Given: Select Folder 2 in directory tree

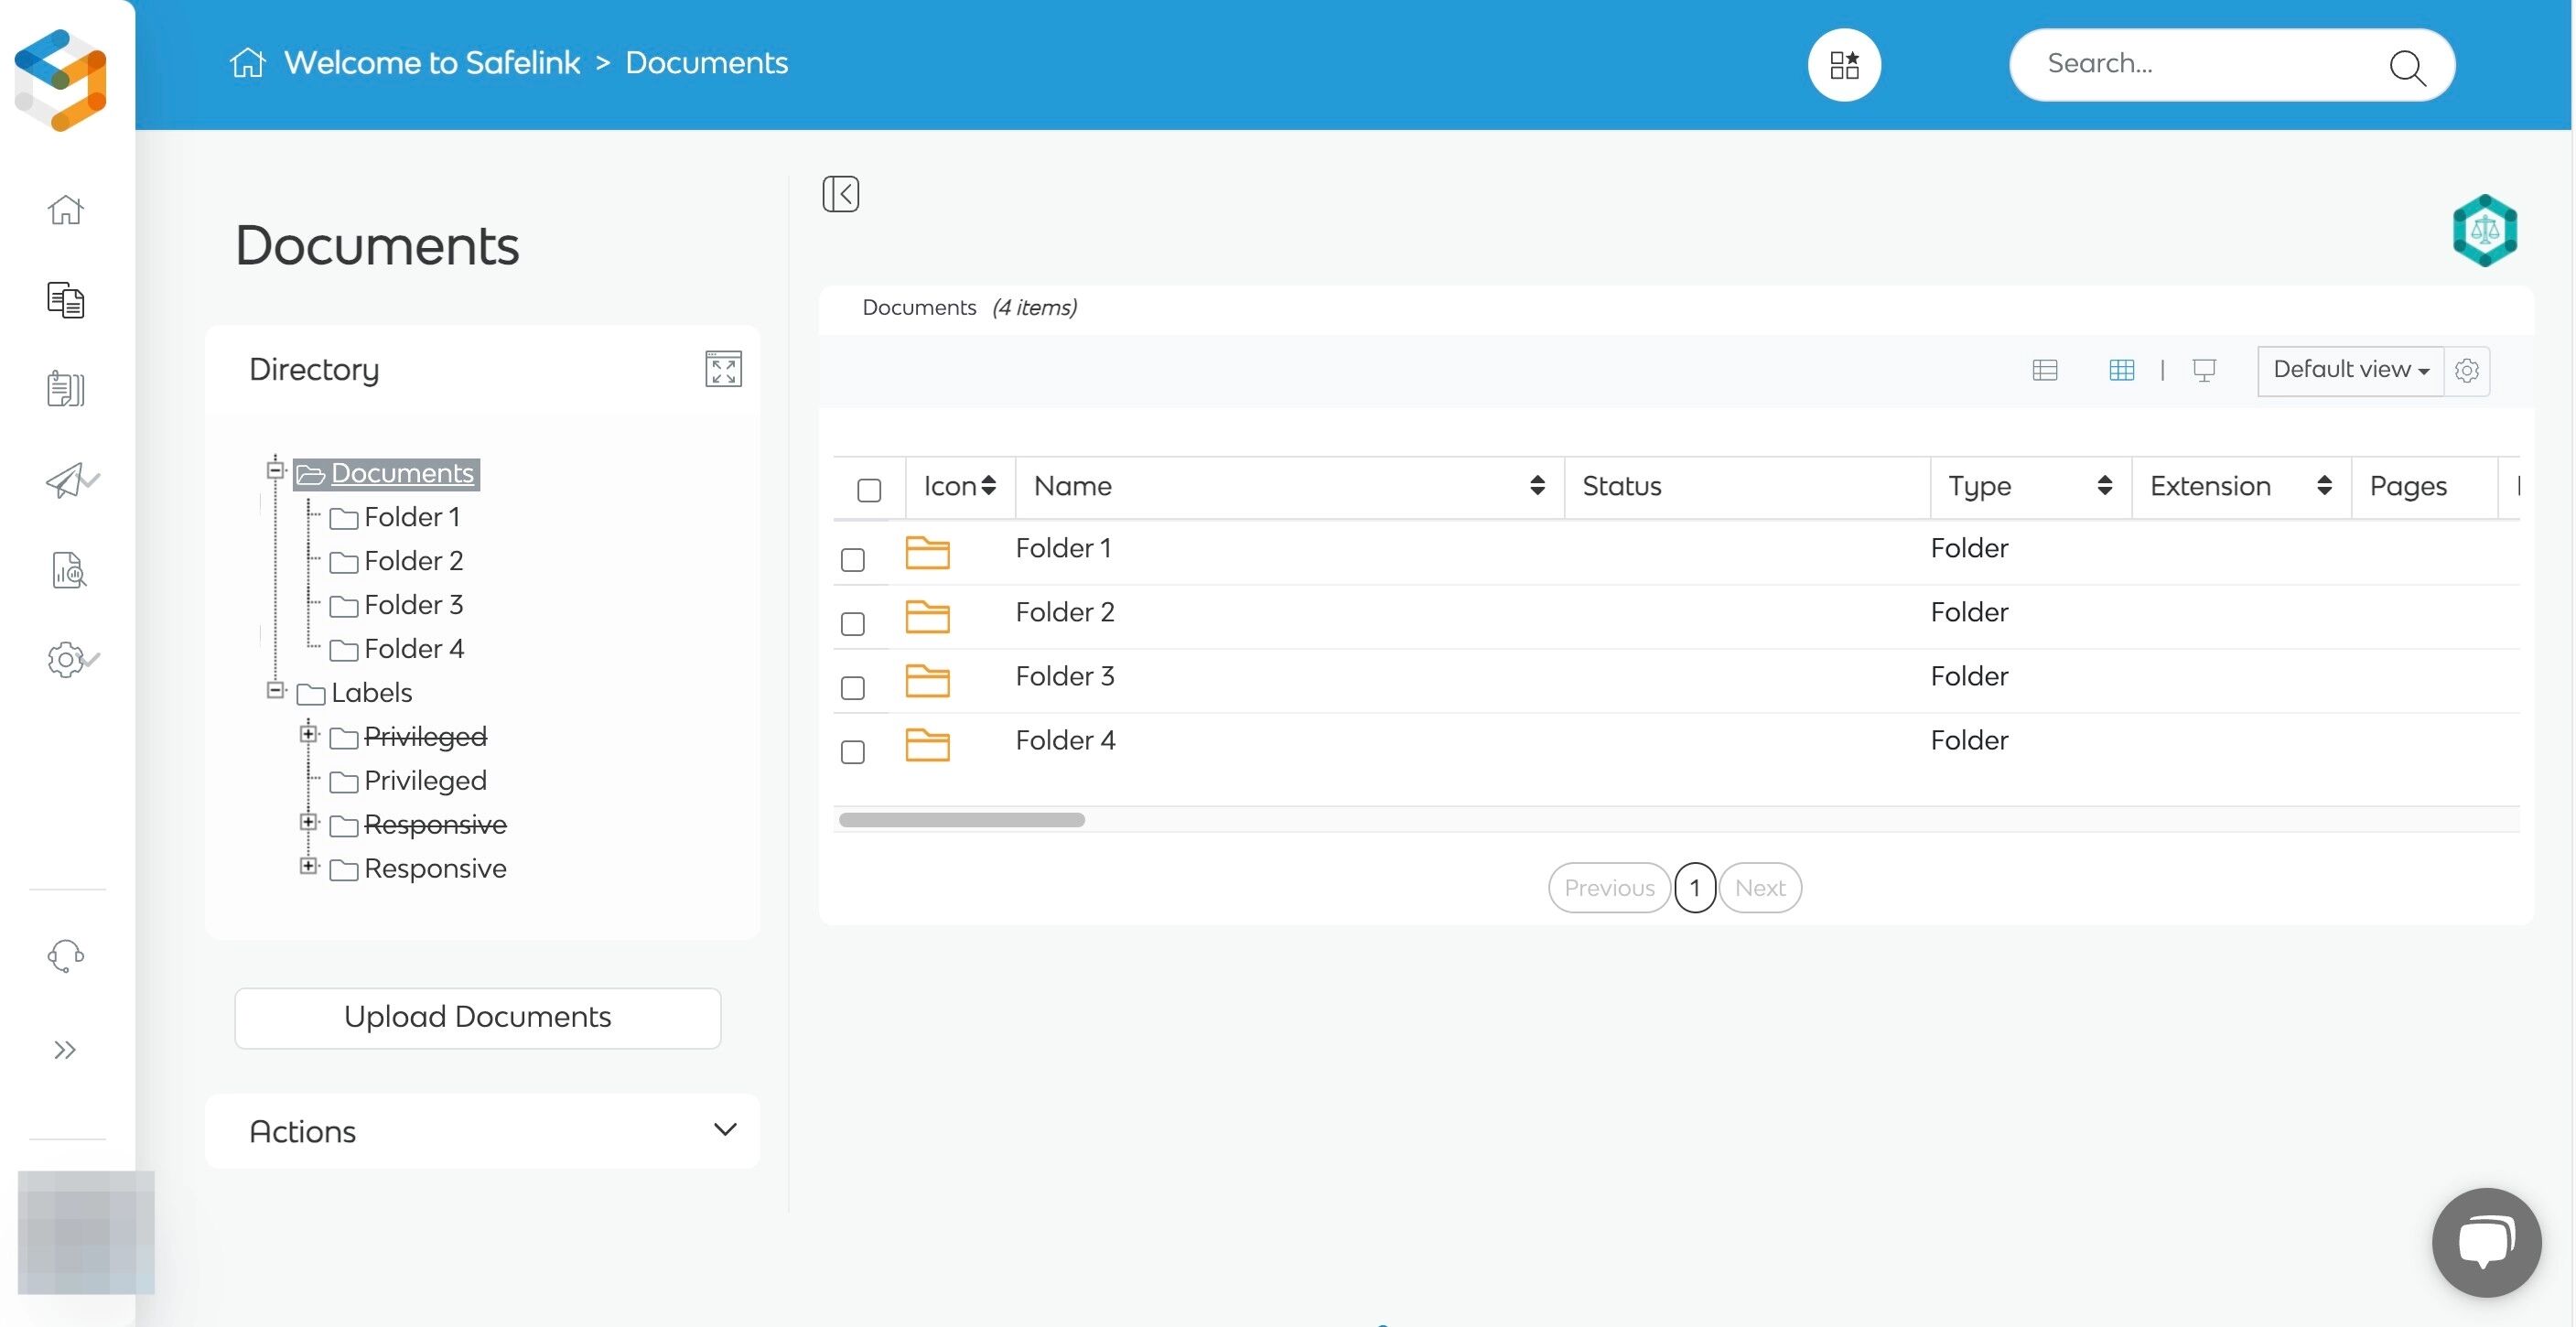Looking at the screenshot, I should pos(412,561).
